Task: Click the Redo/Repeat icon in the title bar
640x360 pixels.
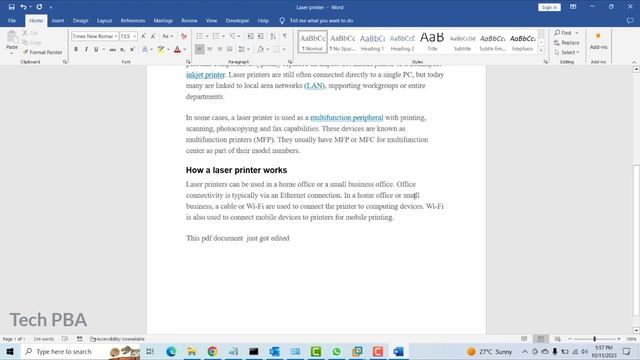Action: coord(39,7)
